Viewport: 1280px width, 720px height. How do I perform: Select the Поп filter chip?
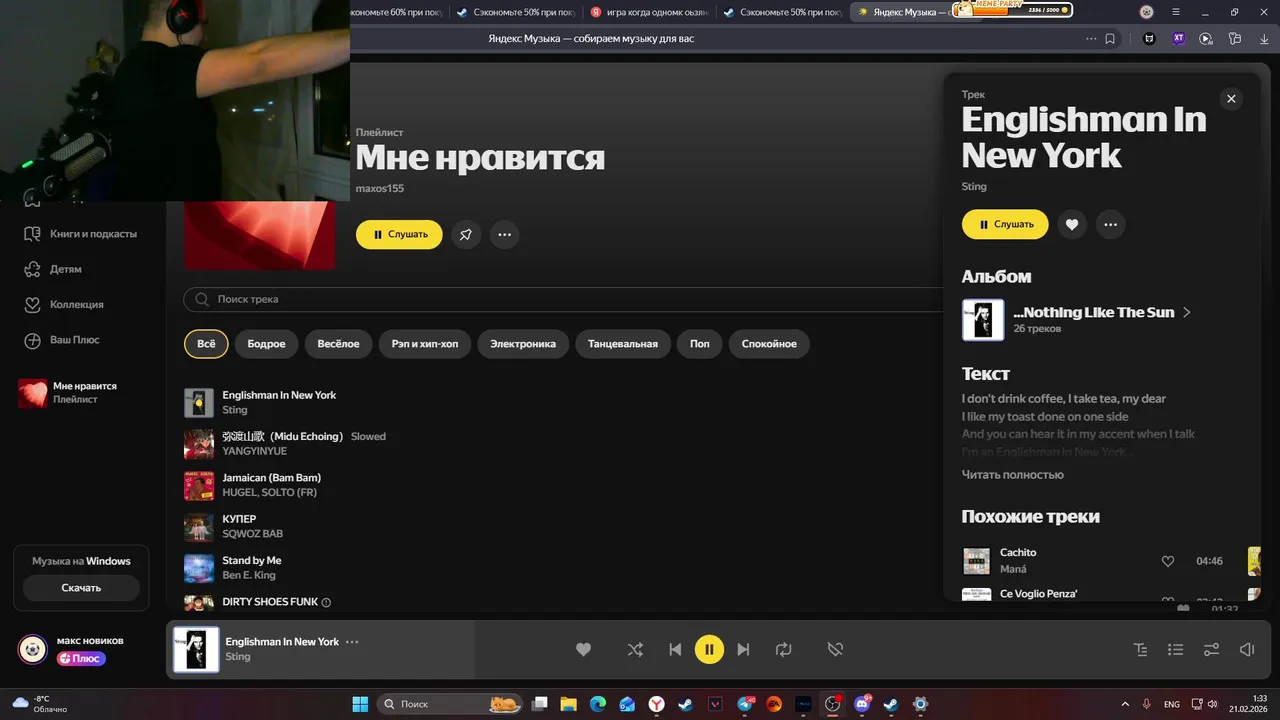[x=700, y=344]
